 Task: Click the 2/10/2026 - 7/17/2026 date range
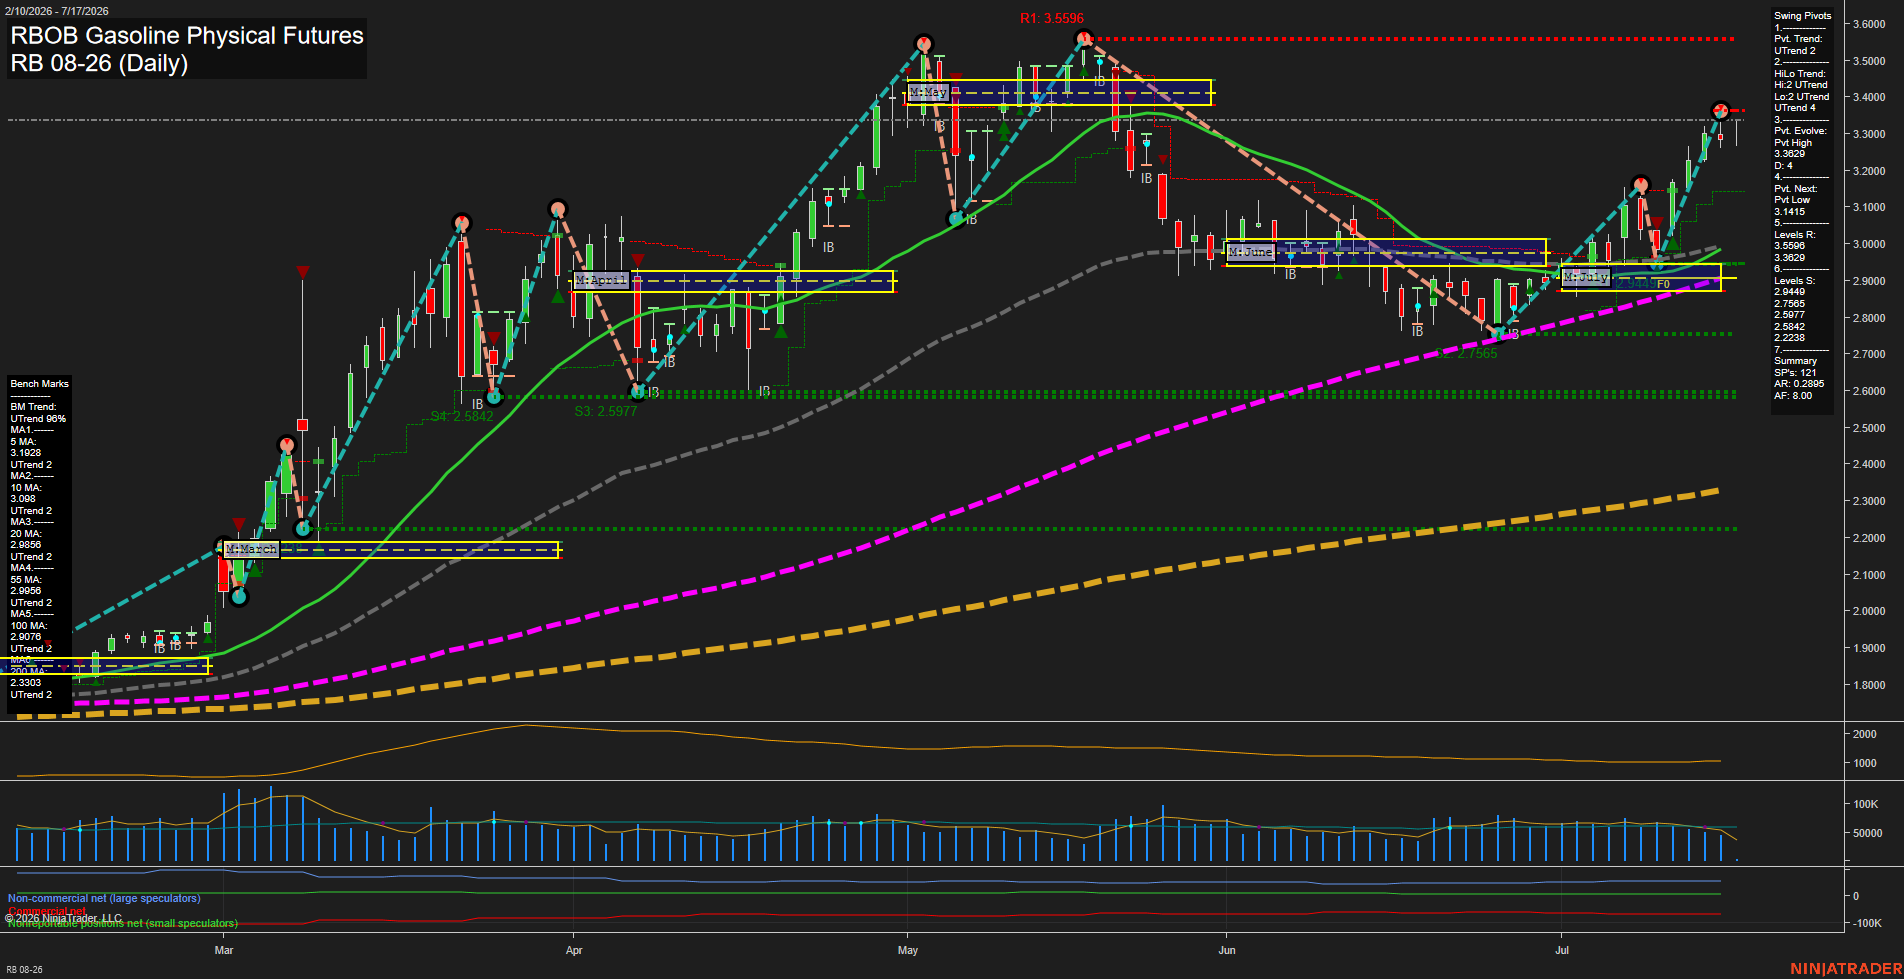click(x=57, y=11)
